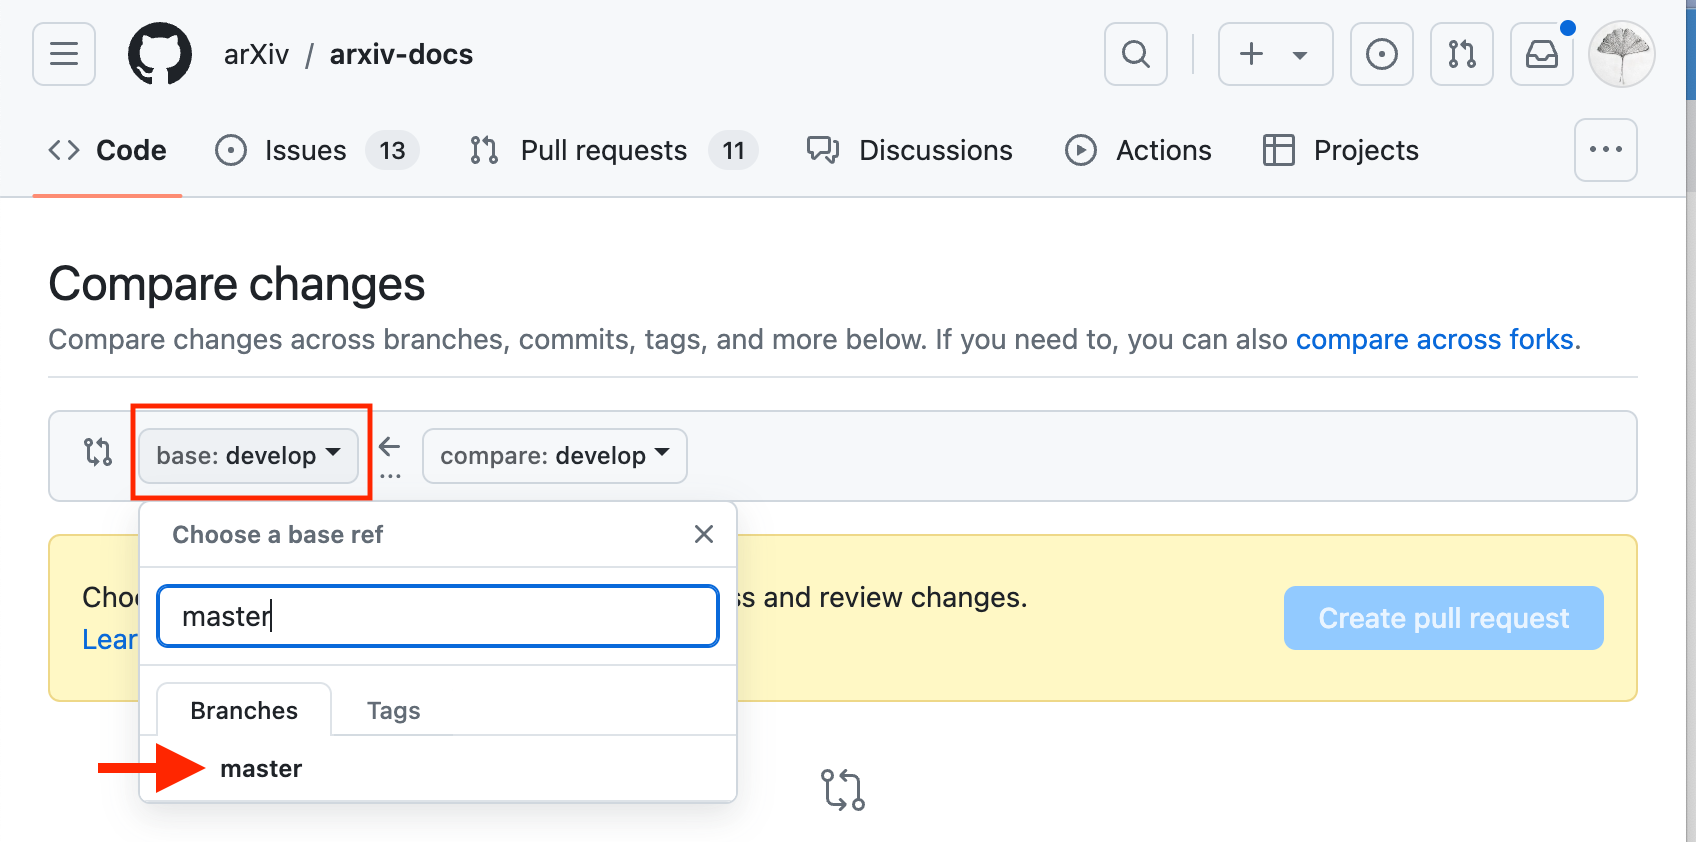The image size is (1696, 842).
Task: Show more repository tabs via ellipsis
Action: click(1605, 150)
